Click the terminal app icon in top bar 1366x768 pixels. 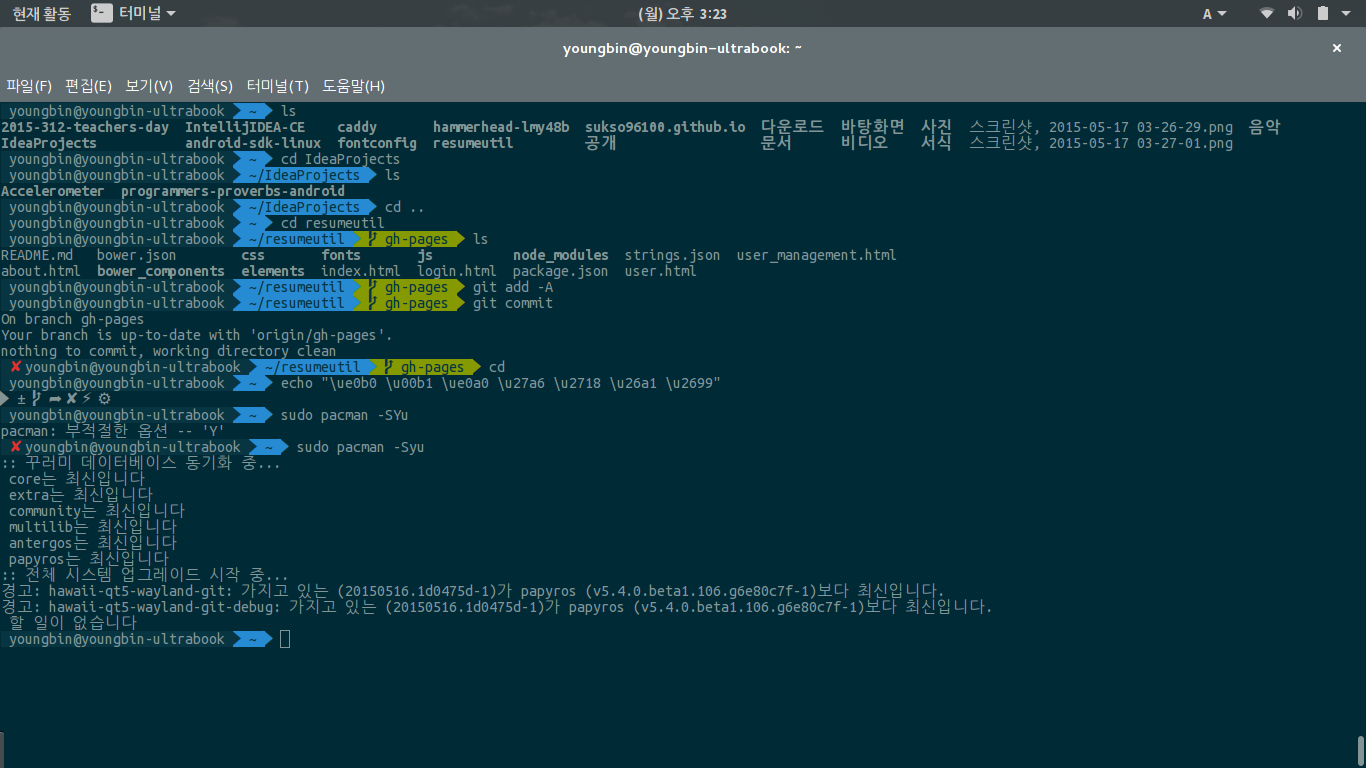101,13
